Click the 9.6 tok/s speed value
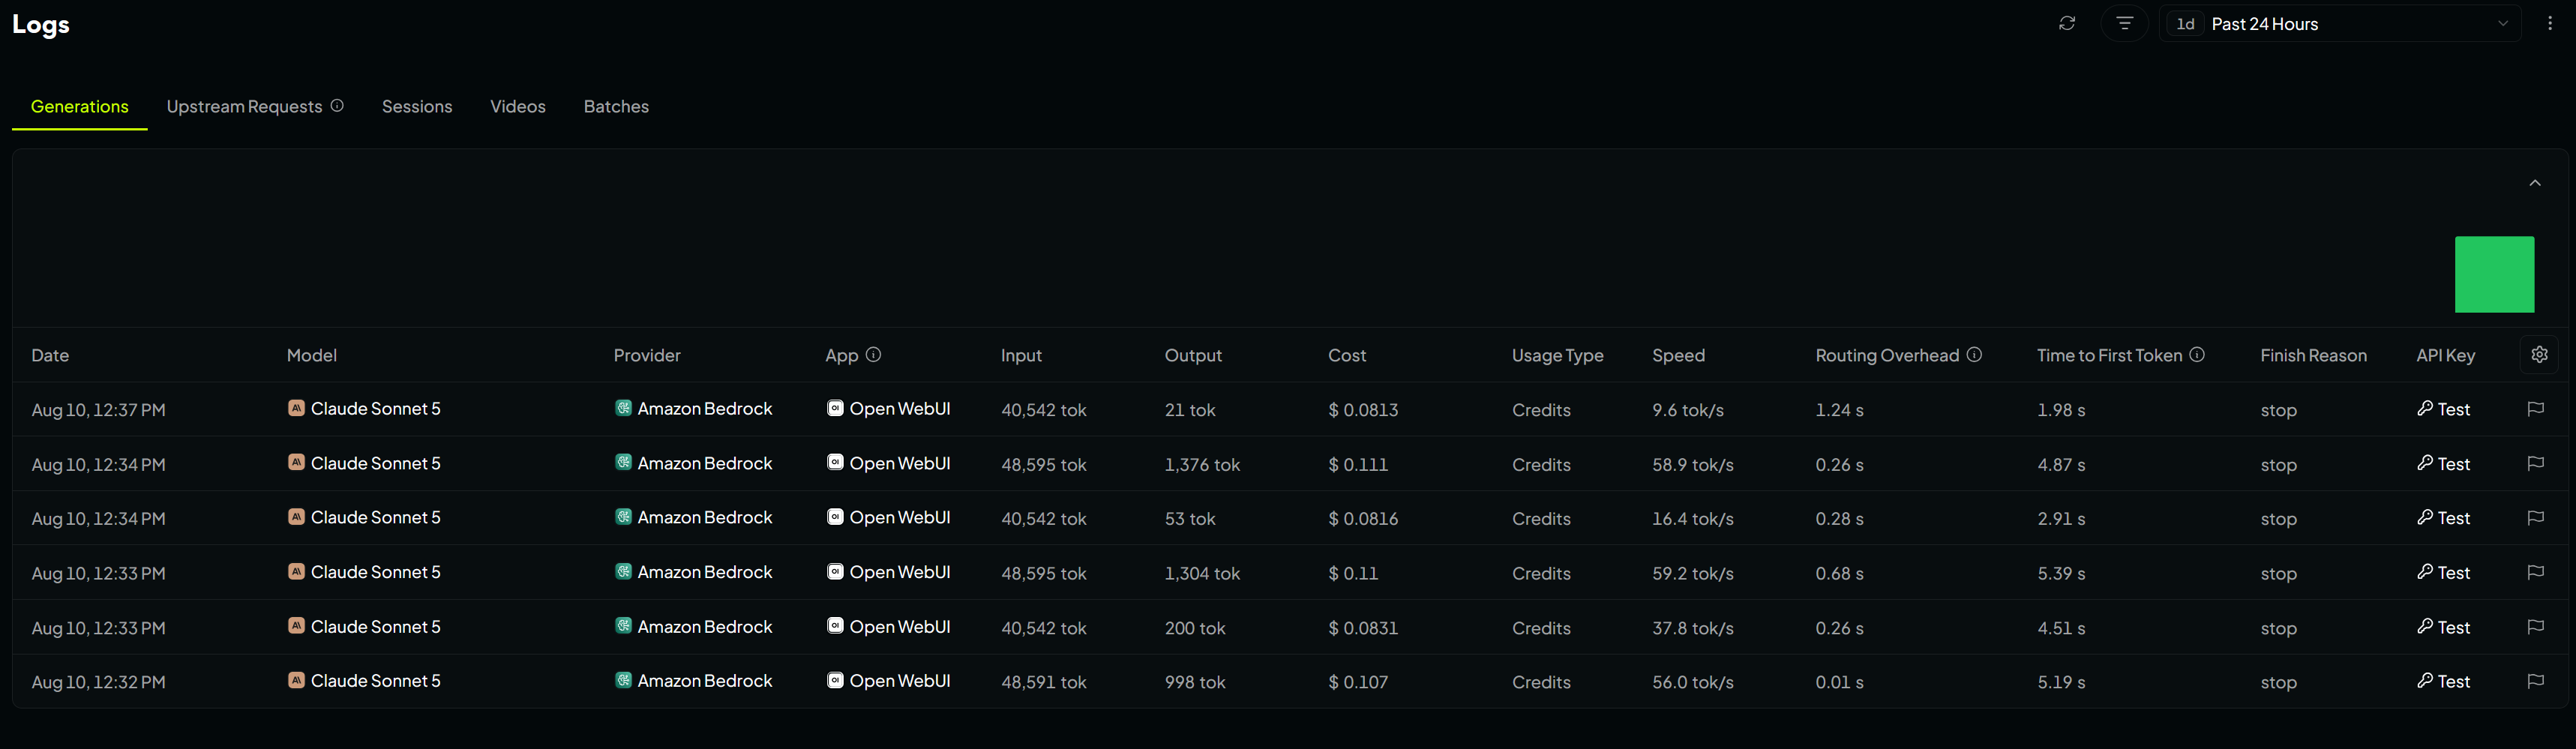This screenshot has width=2576, height=749. pos(1688,410)
